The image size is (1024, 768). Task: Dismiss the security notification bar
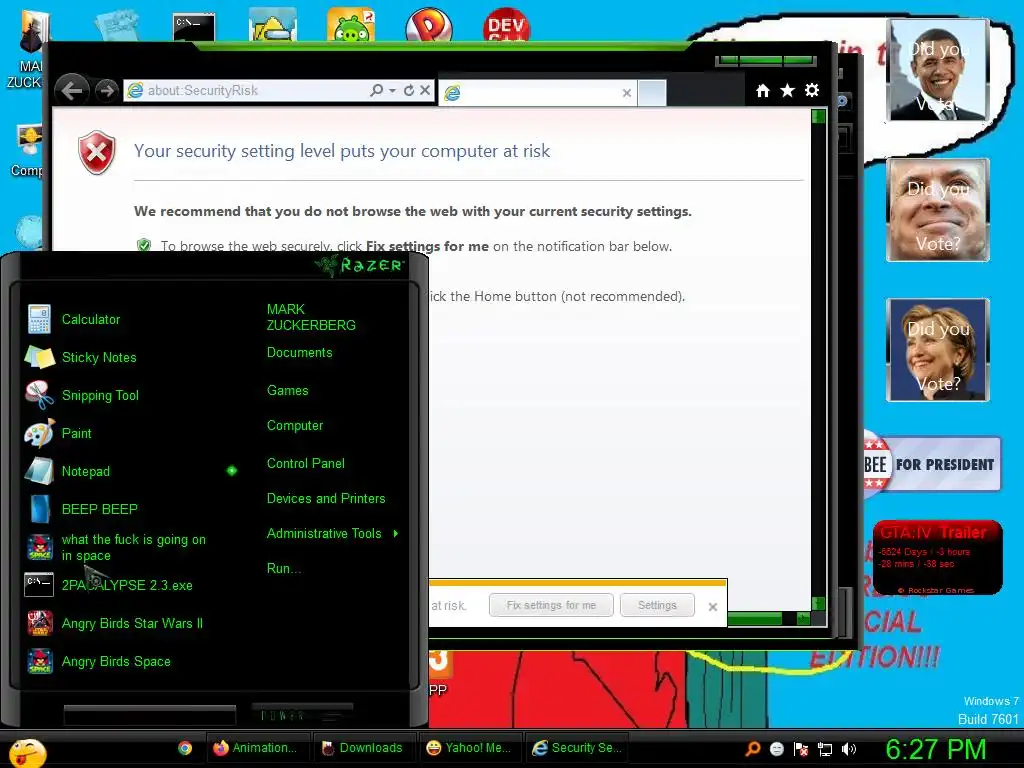(712, 607)
